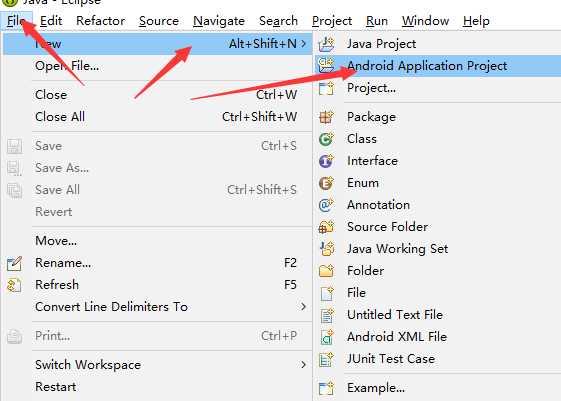Expand the New submenu arrow
Viewport: 561px width, 401px height.
click(x=303, y=44)
